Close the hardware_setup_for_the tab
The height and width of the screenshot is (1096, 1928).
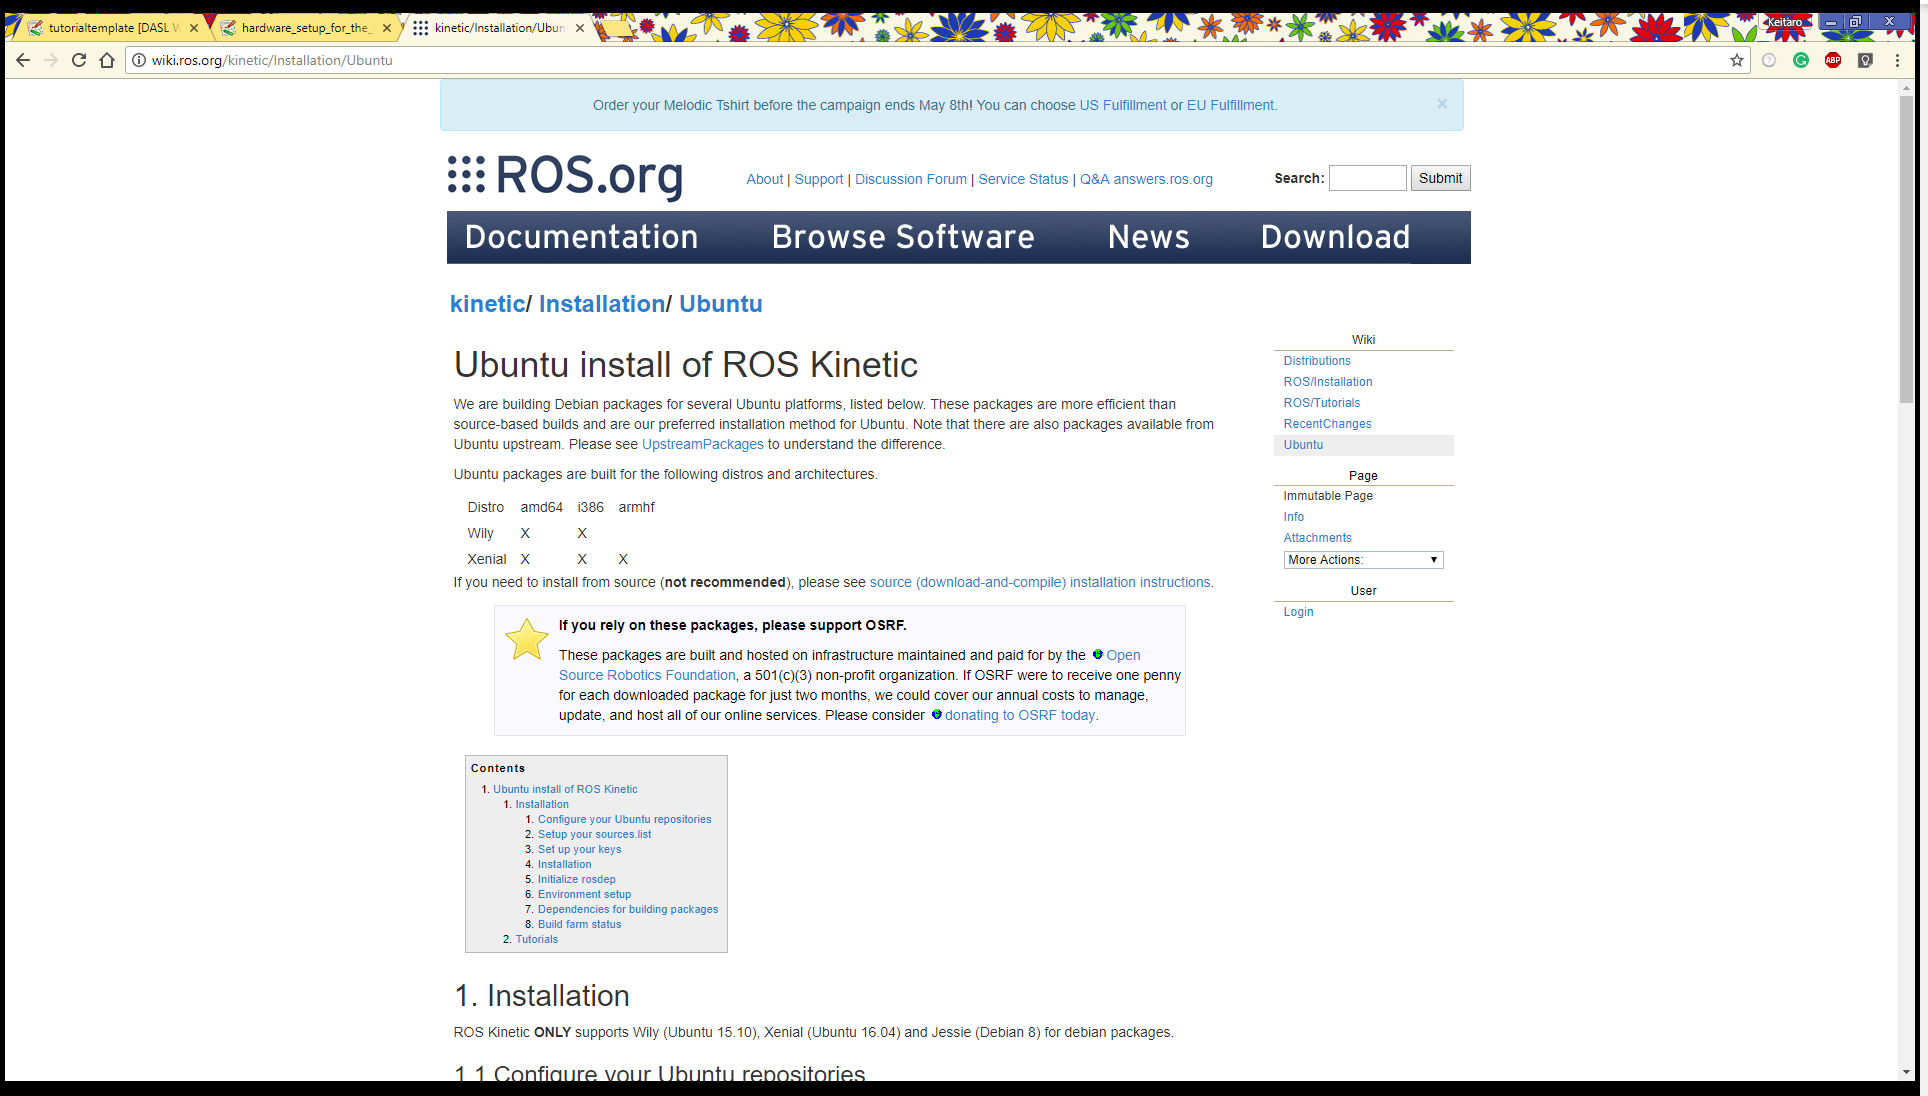point(387,28)
